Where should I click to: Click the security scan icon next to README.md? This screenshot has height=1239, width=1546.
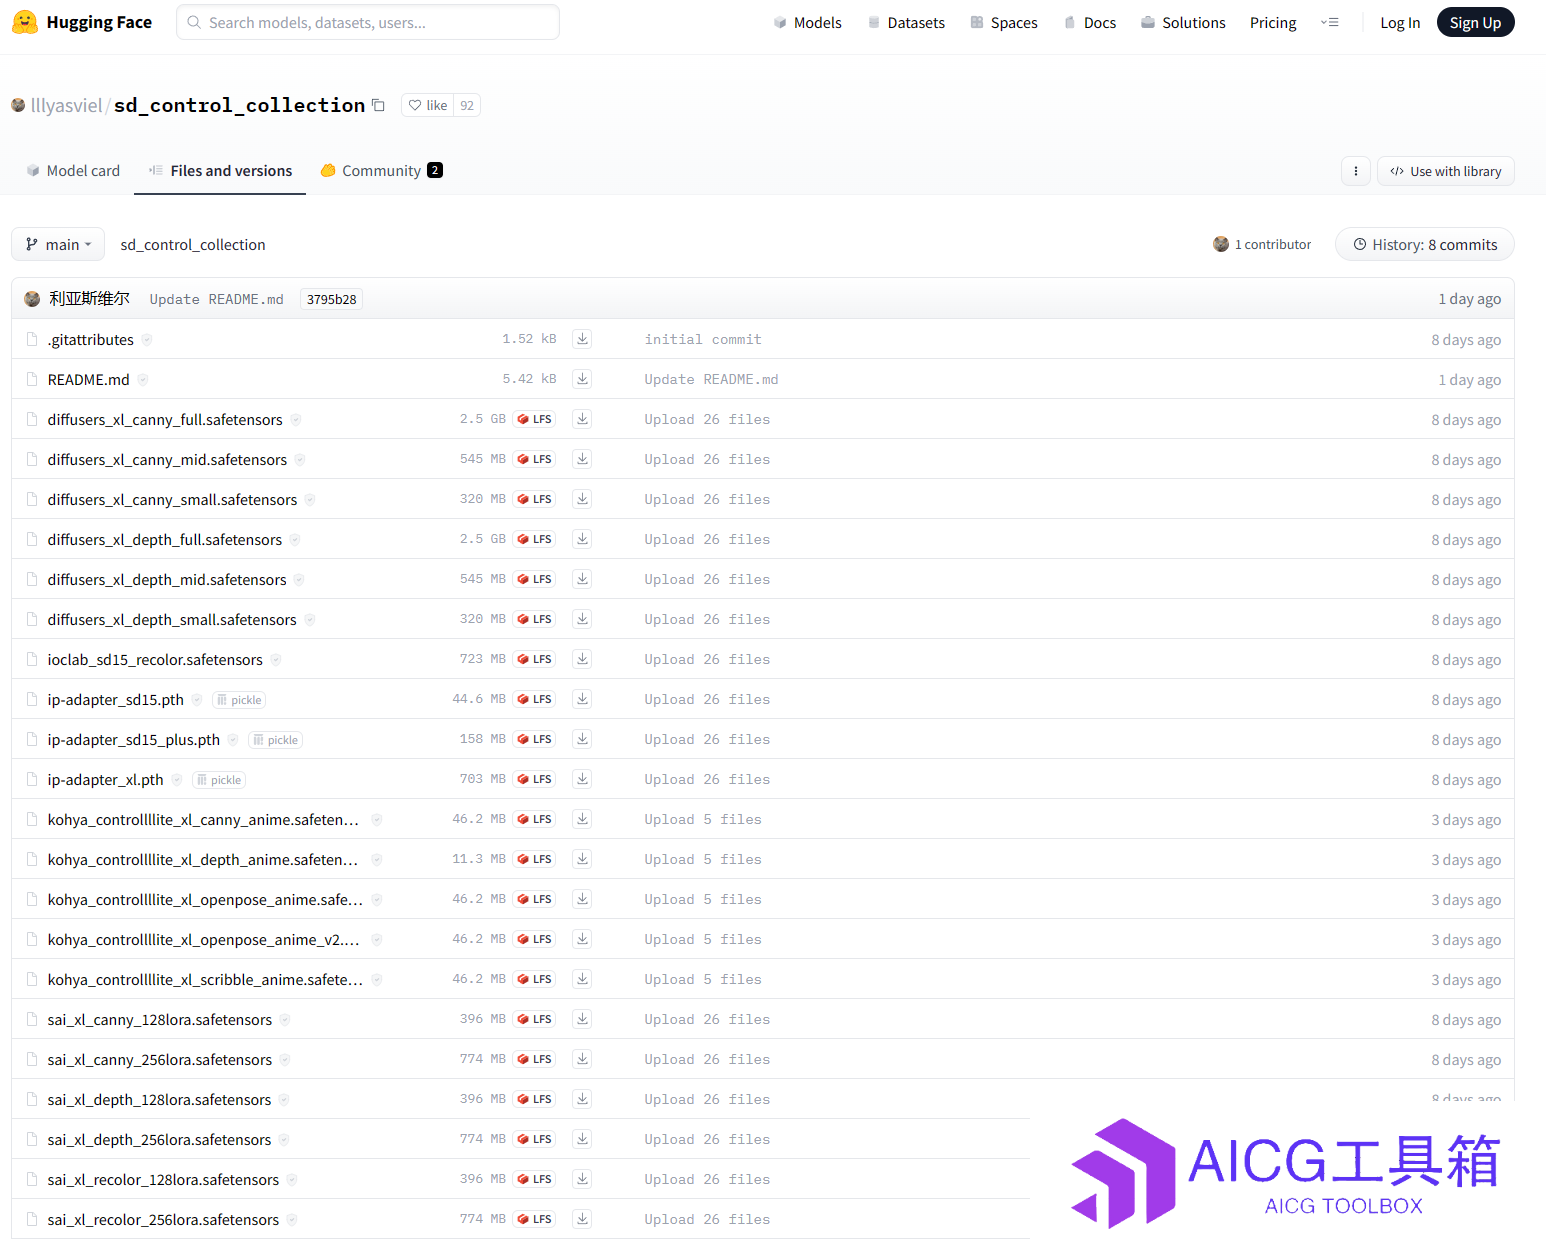click(x=143, y=379)
